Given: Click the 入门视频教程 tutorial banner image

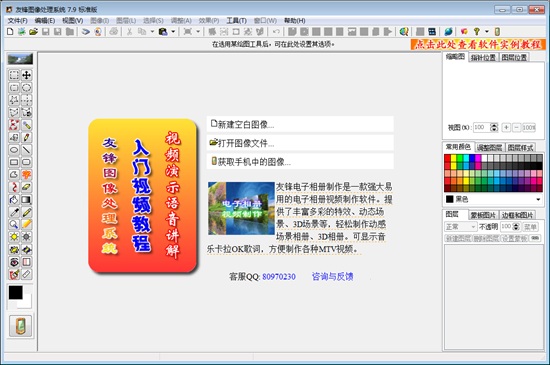Looking at the screenshot, I should coord(142,196).
